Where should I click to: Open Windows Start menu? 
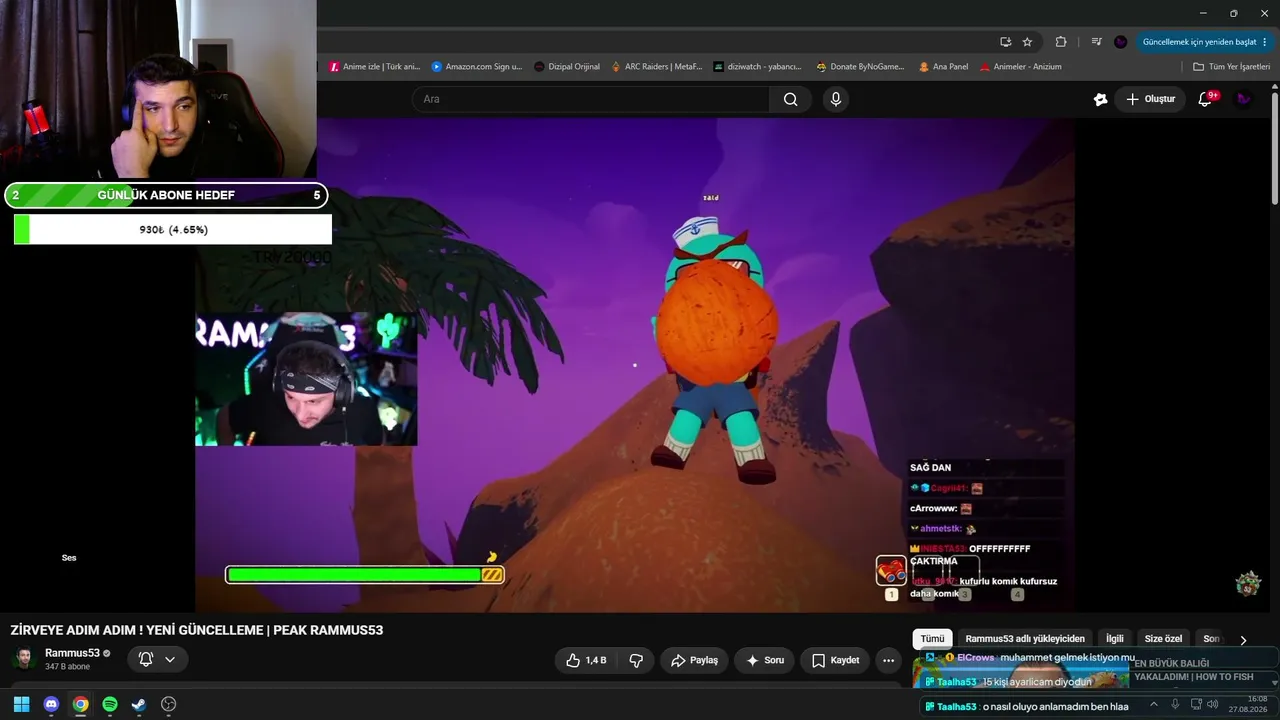point(21,704)
